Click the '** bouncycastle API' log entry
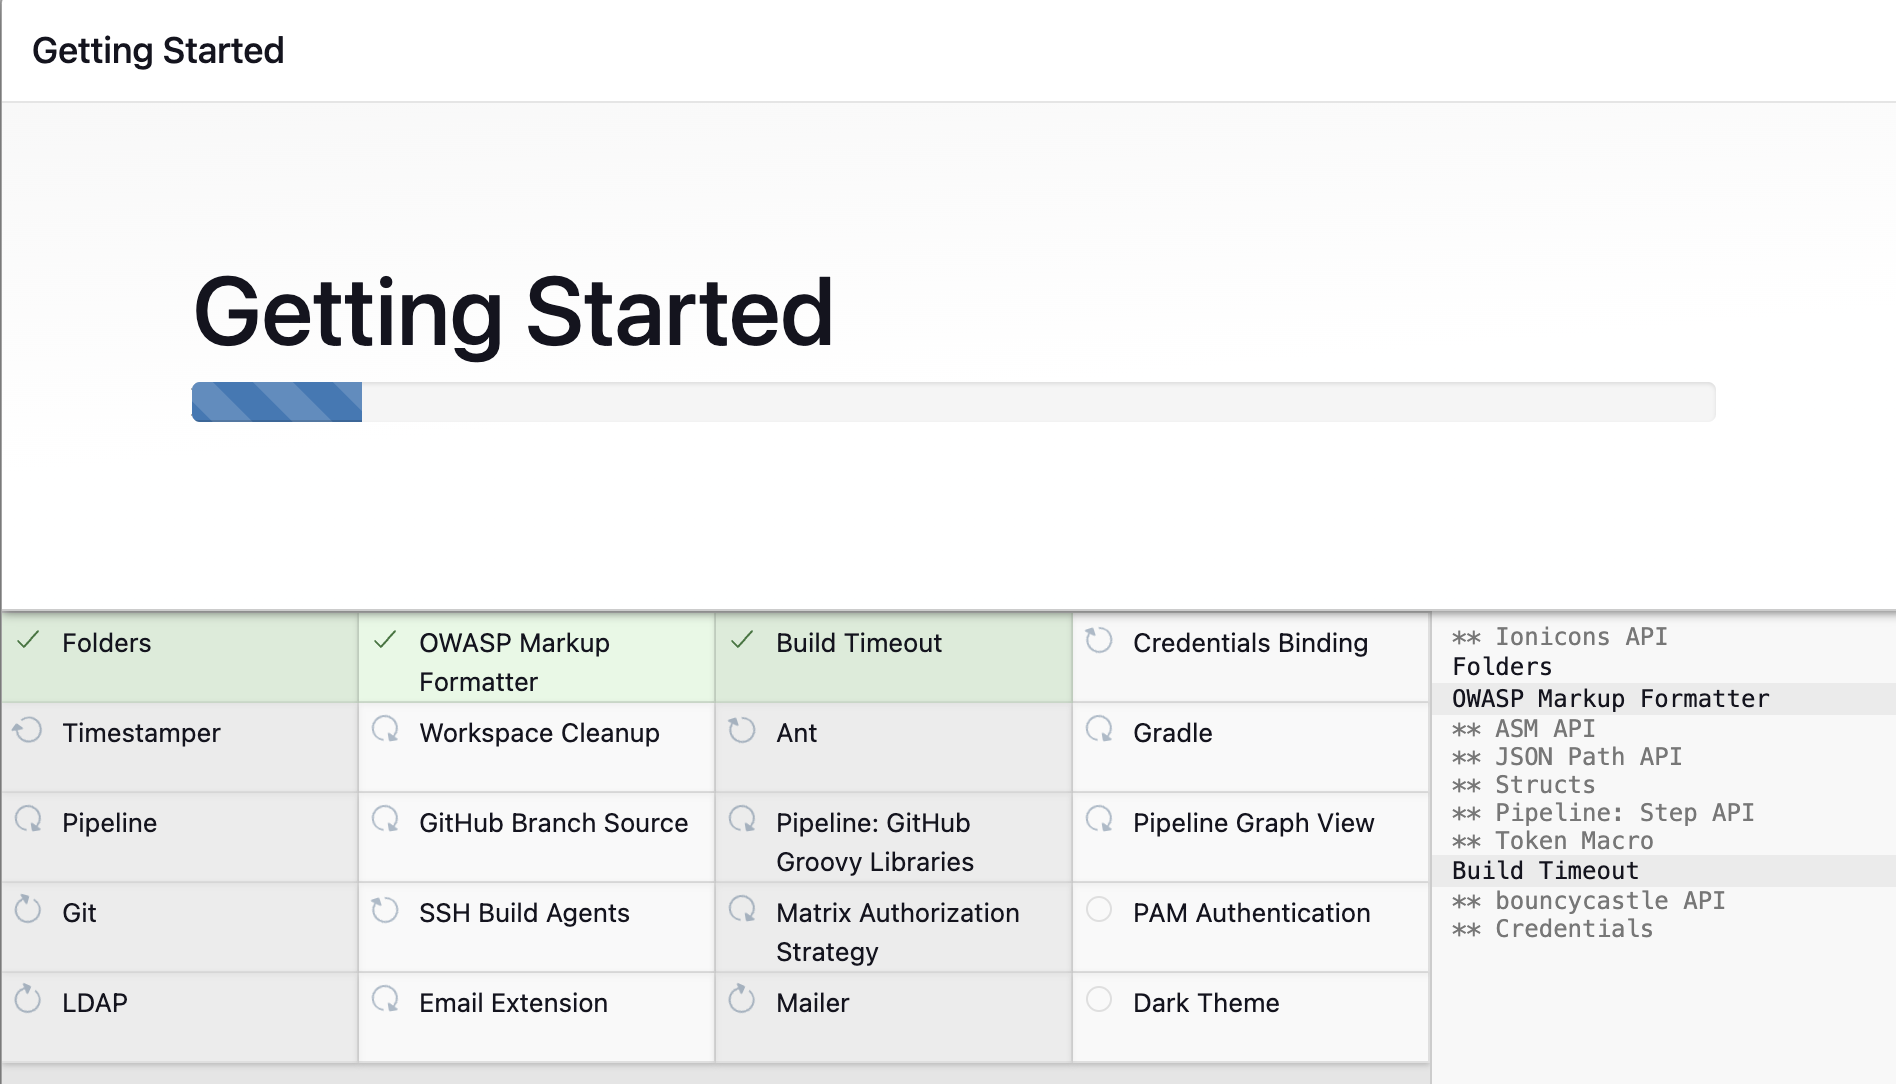 [1588, 901]
